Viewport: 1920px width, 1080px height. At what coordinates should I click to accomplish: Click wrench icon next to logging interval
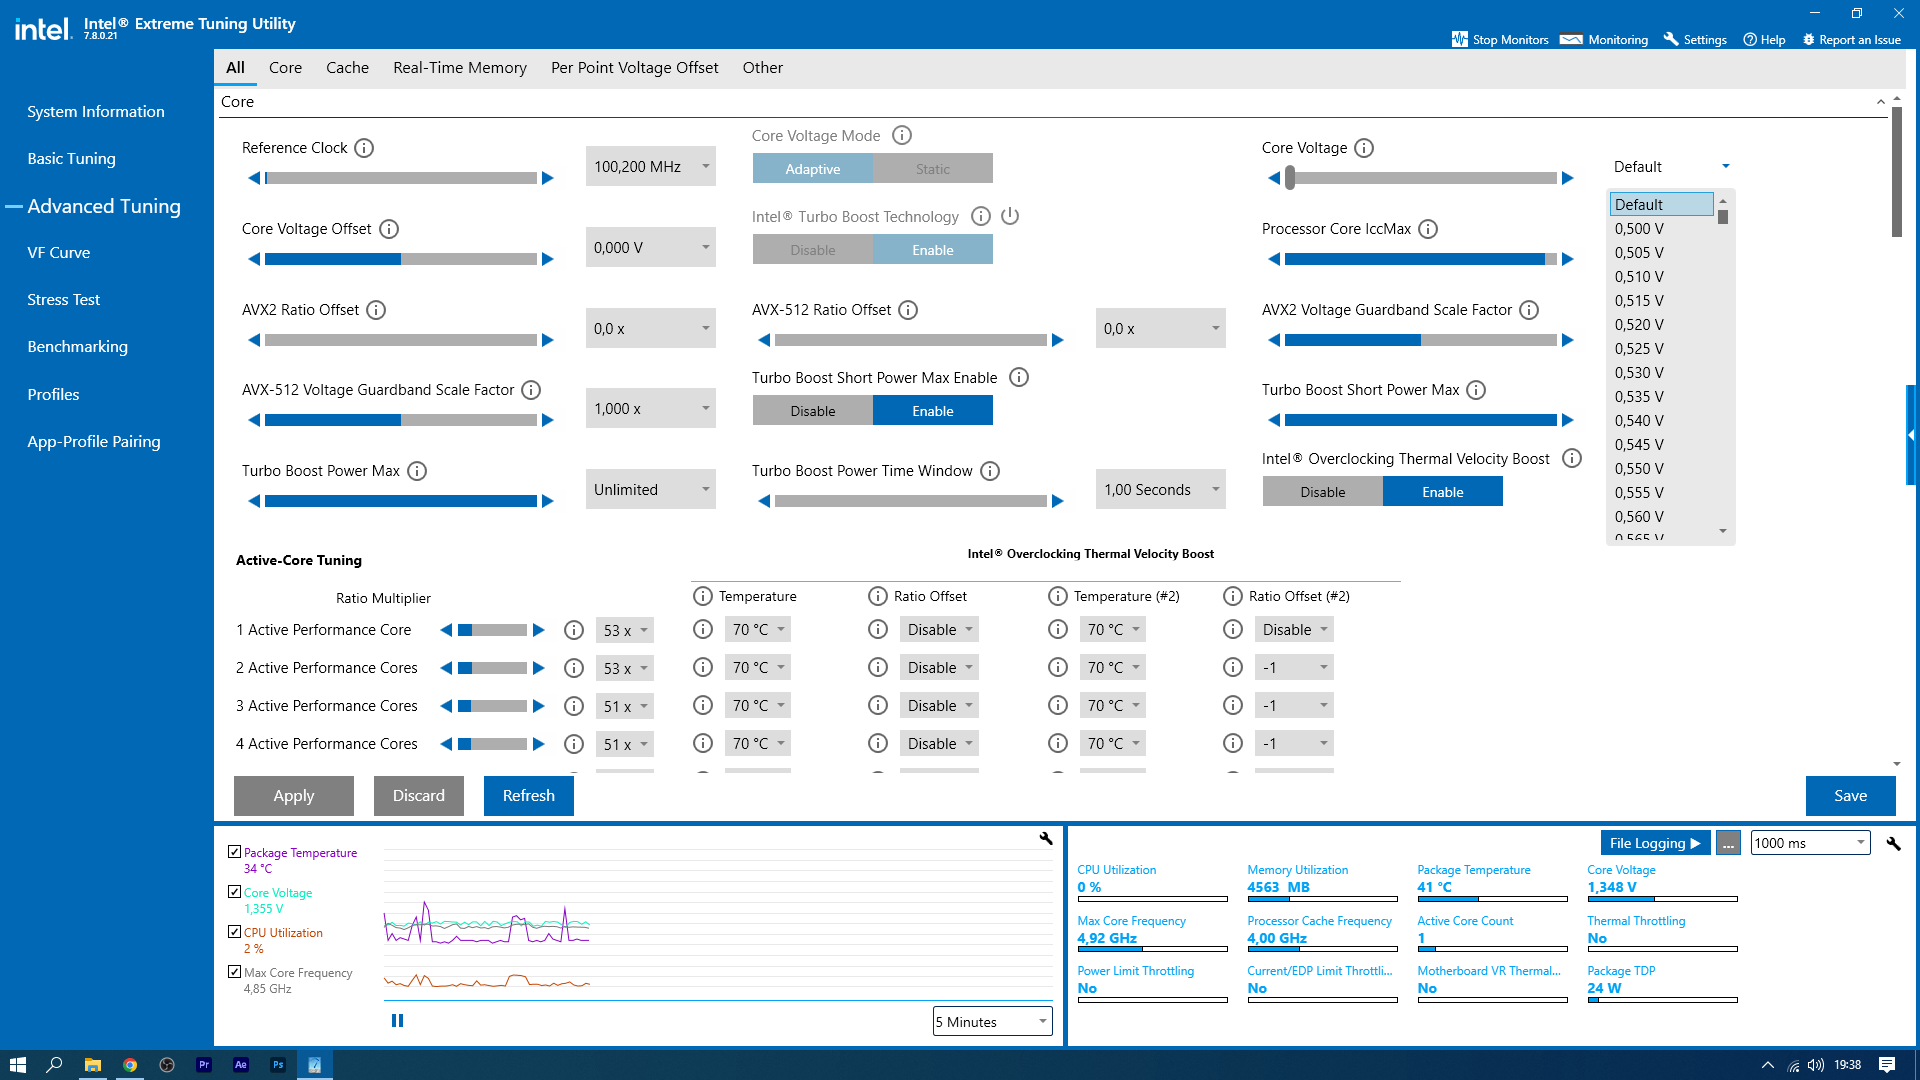(1893, 844)
